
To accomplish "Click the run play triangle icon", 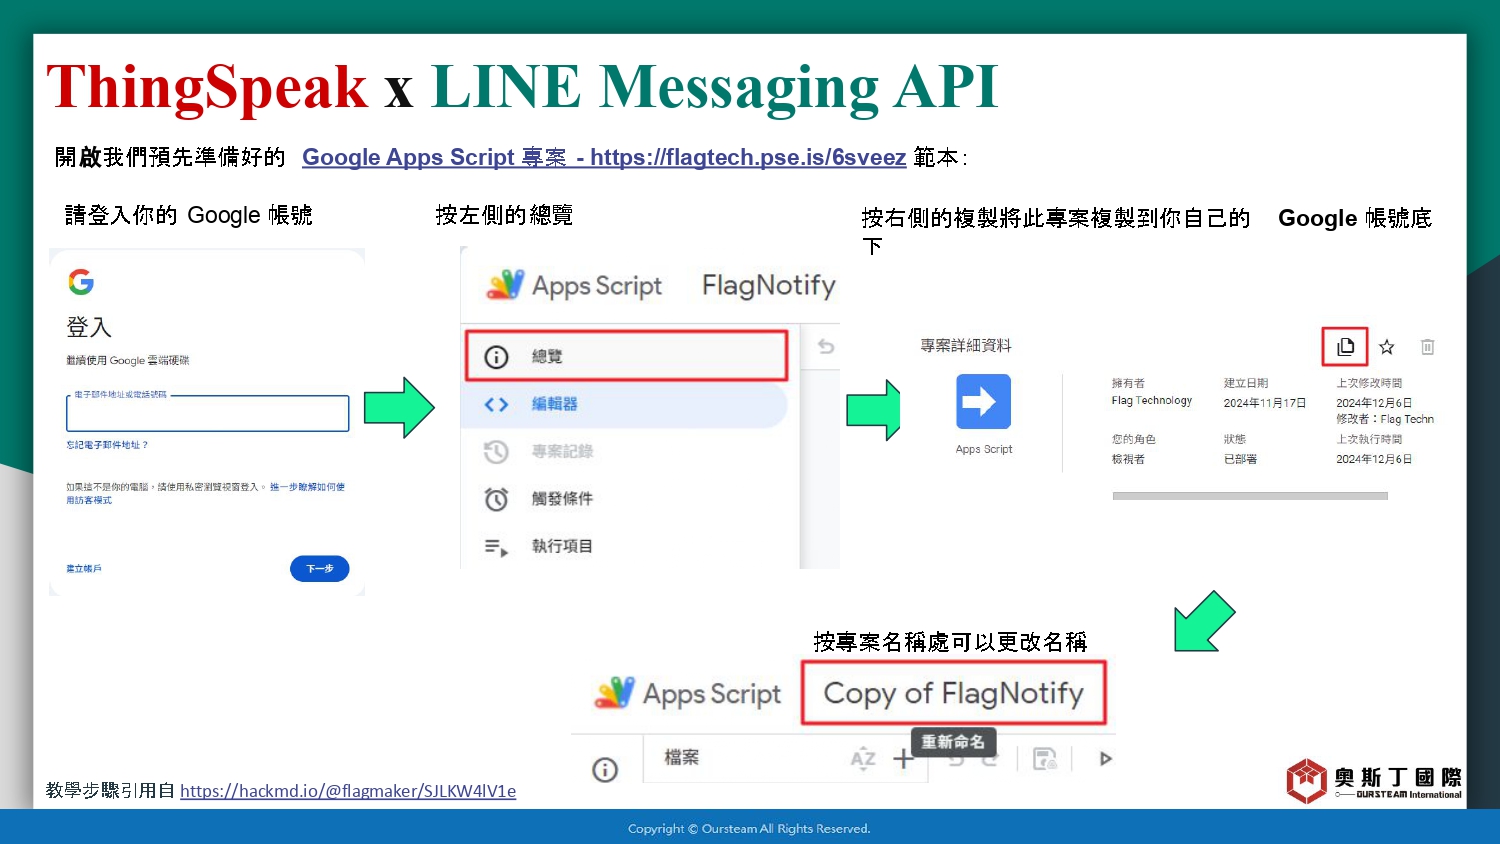I will pos(1105,759).
